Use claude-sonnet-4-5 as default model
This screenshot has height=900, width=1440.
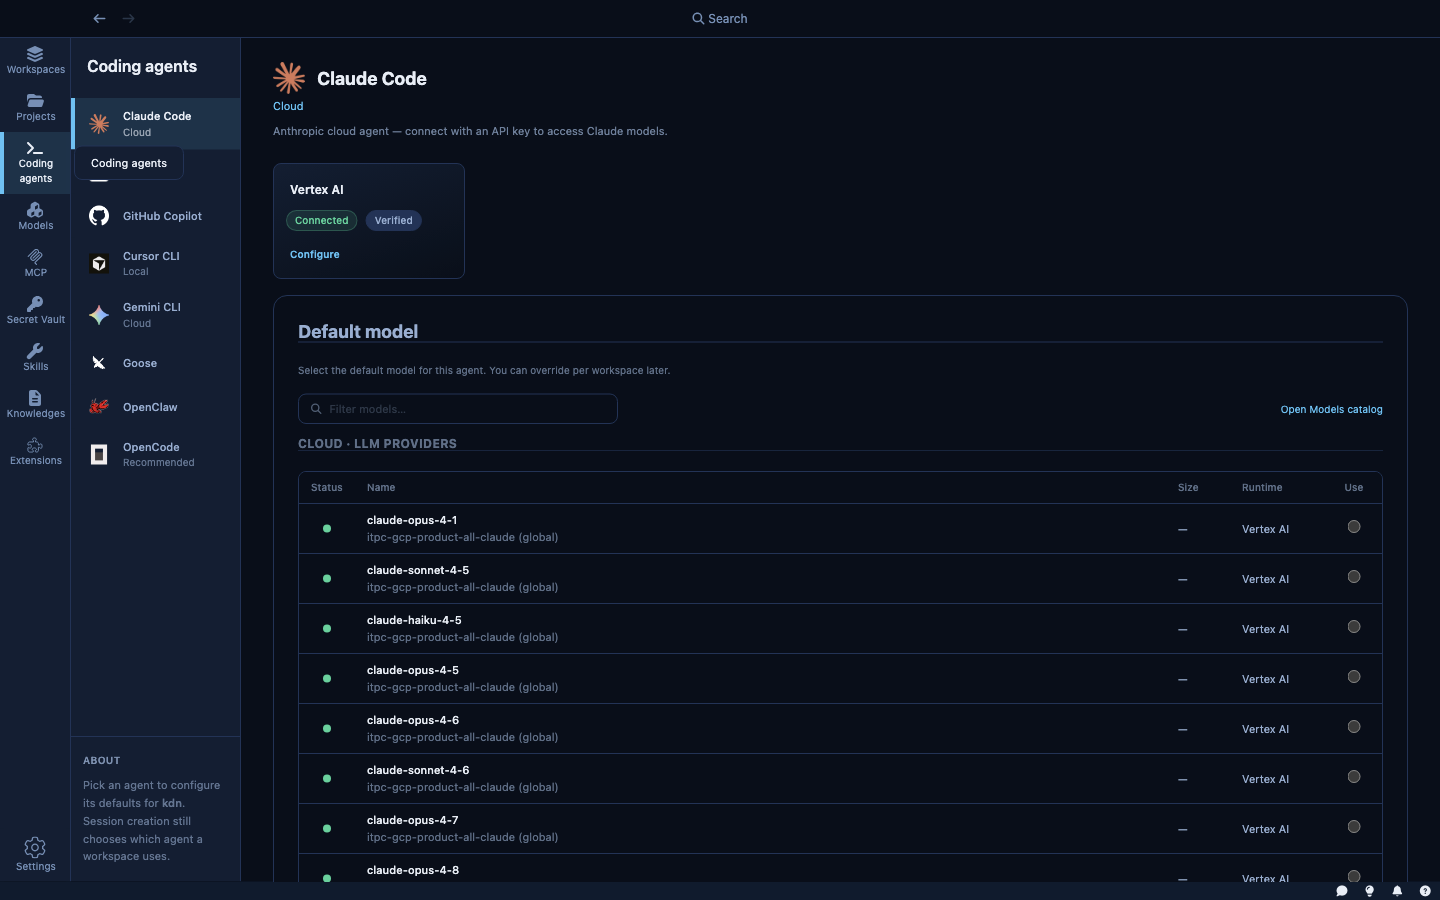1354,577
